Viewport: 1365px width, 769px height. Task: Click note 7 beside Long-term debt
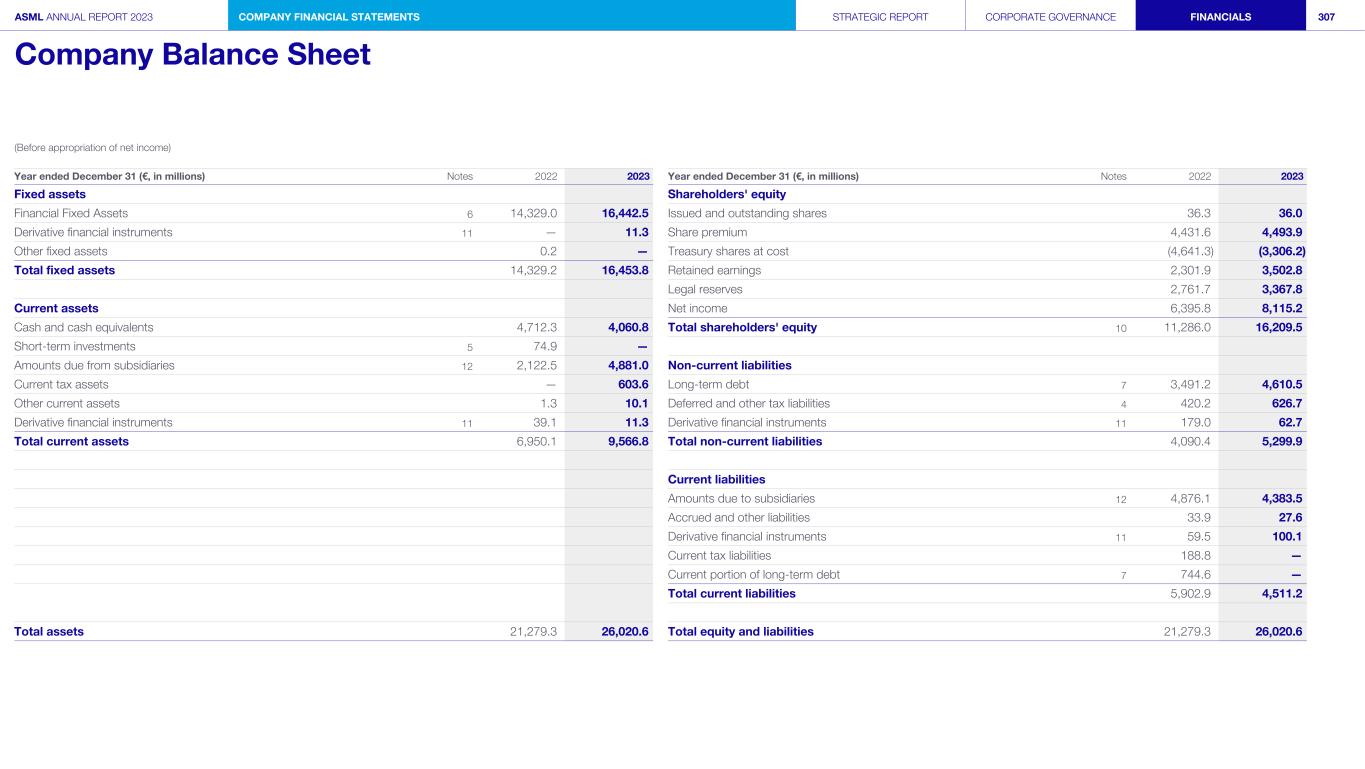(x=1123, y=385)
